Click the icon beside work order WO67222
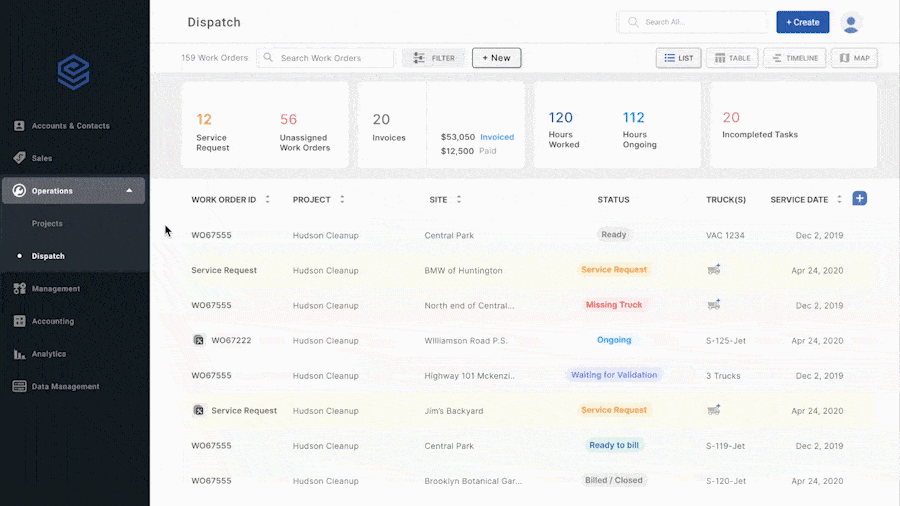The image size is (900, 506). point(198,340)
